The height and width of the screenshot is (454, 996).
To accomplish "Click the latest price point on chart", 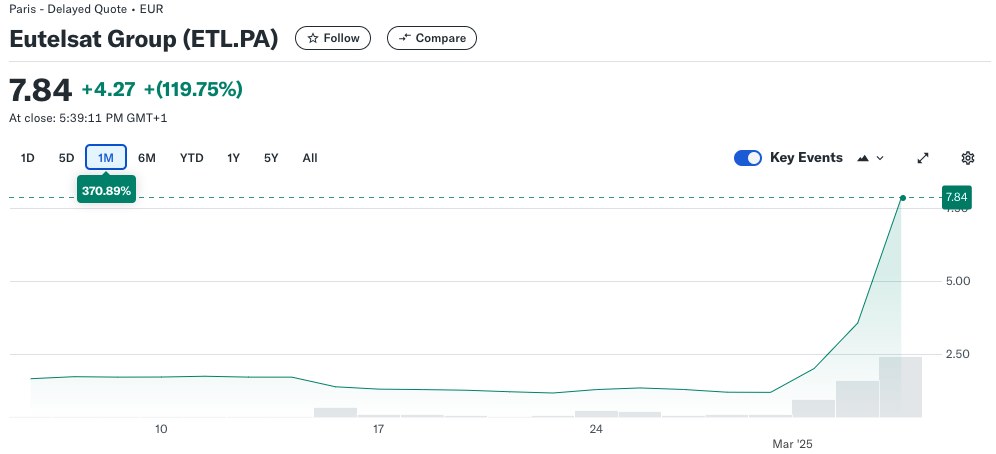I will coord(903,198).
